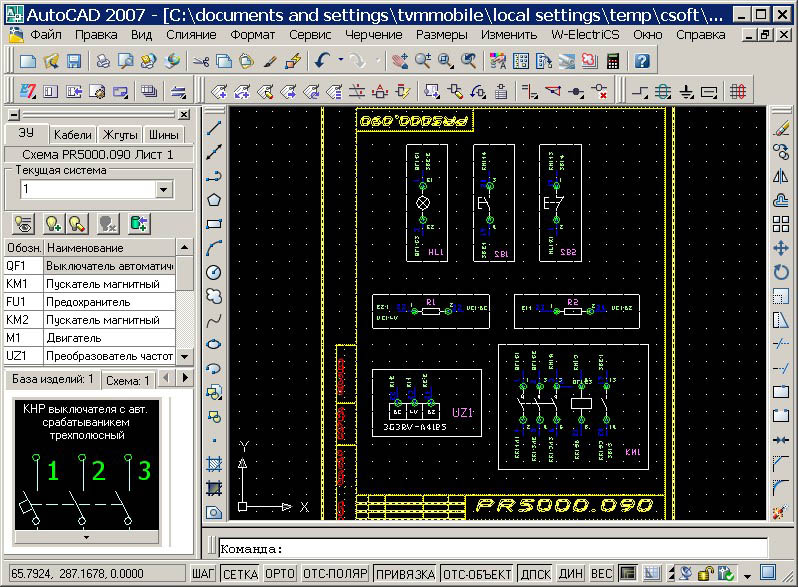Click the Array tool icon

[781, 224]
